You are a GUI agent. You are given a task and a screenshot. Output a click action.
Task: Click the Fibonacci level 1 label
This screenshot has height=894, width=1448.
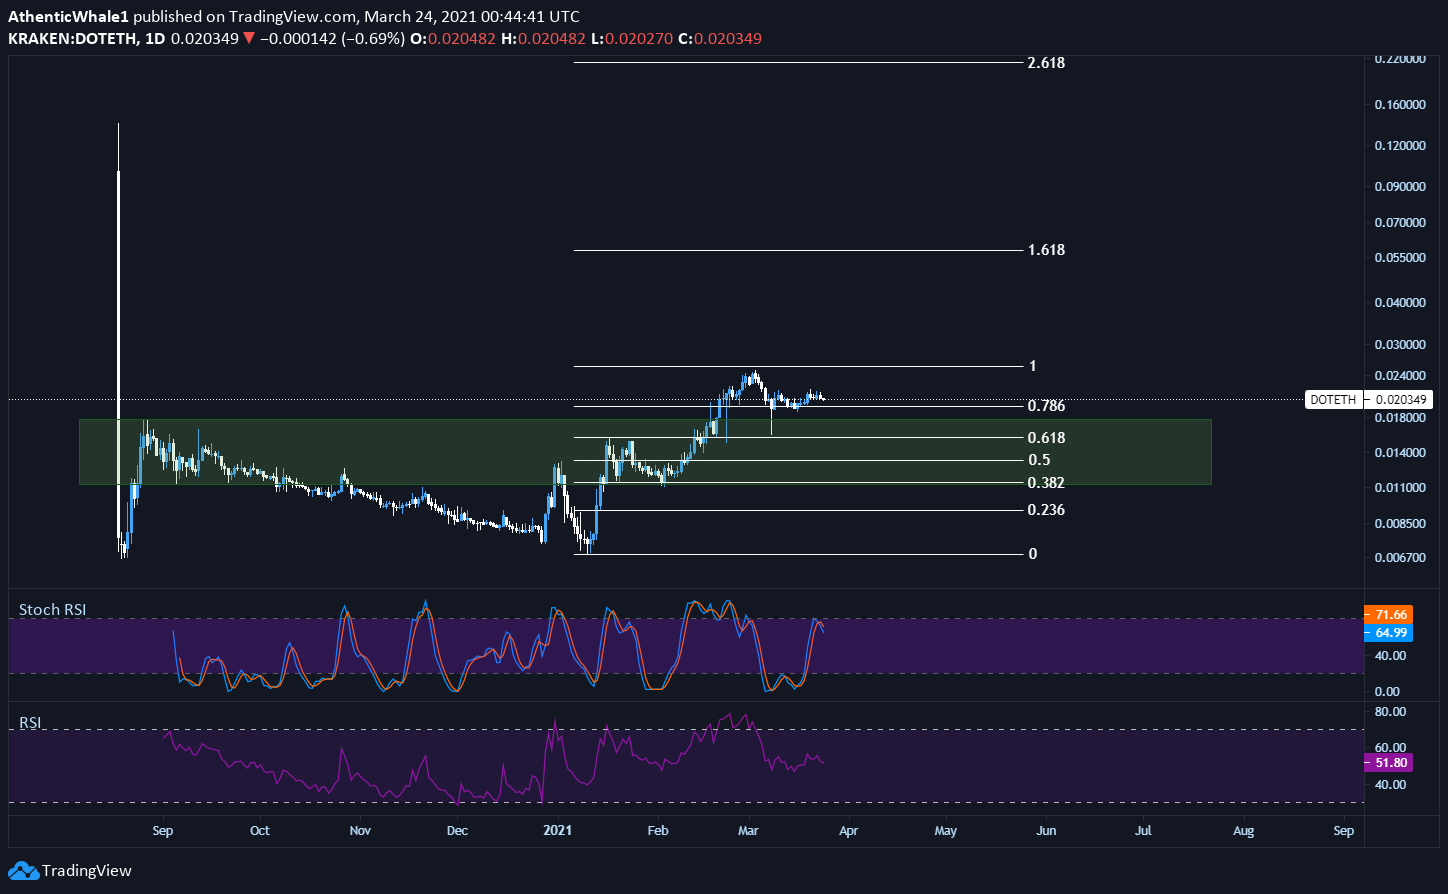point(1033,366)
